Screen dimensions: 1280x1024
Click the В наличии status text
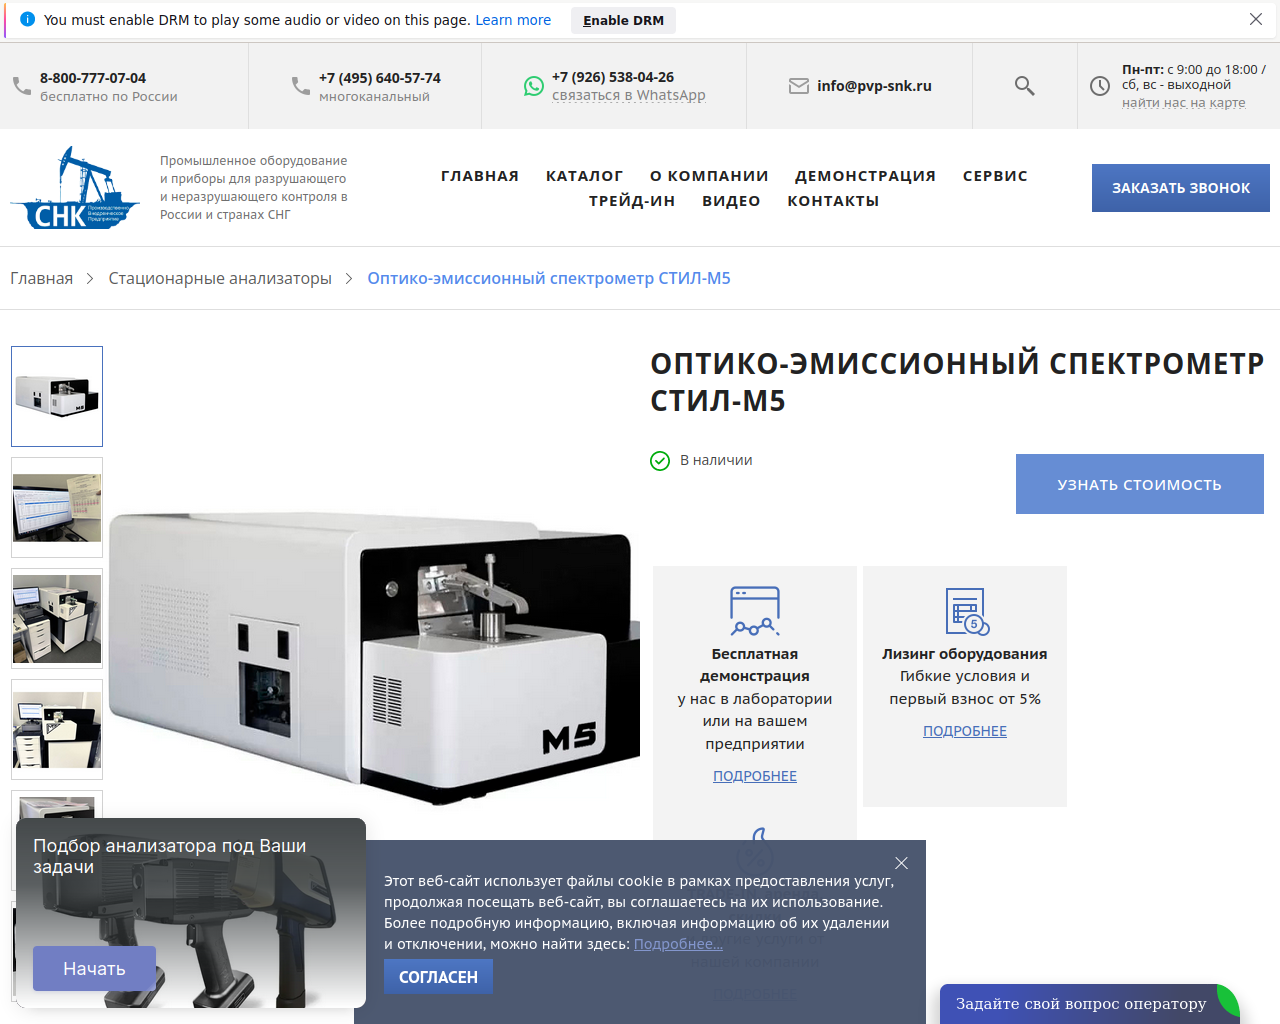click(x=716, y=460)
